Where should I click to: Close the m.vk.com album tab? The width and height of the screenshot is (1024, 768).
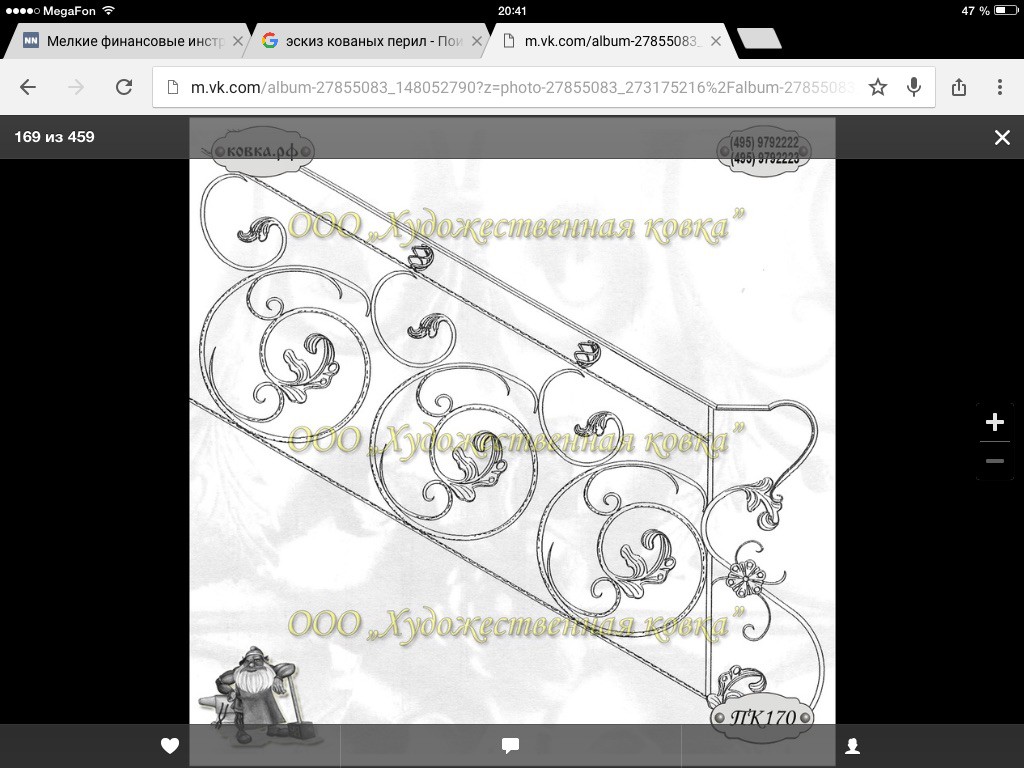(x=716, y=41)
